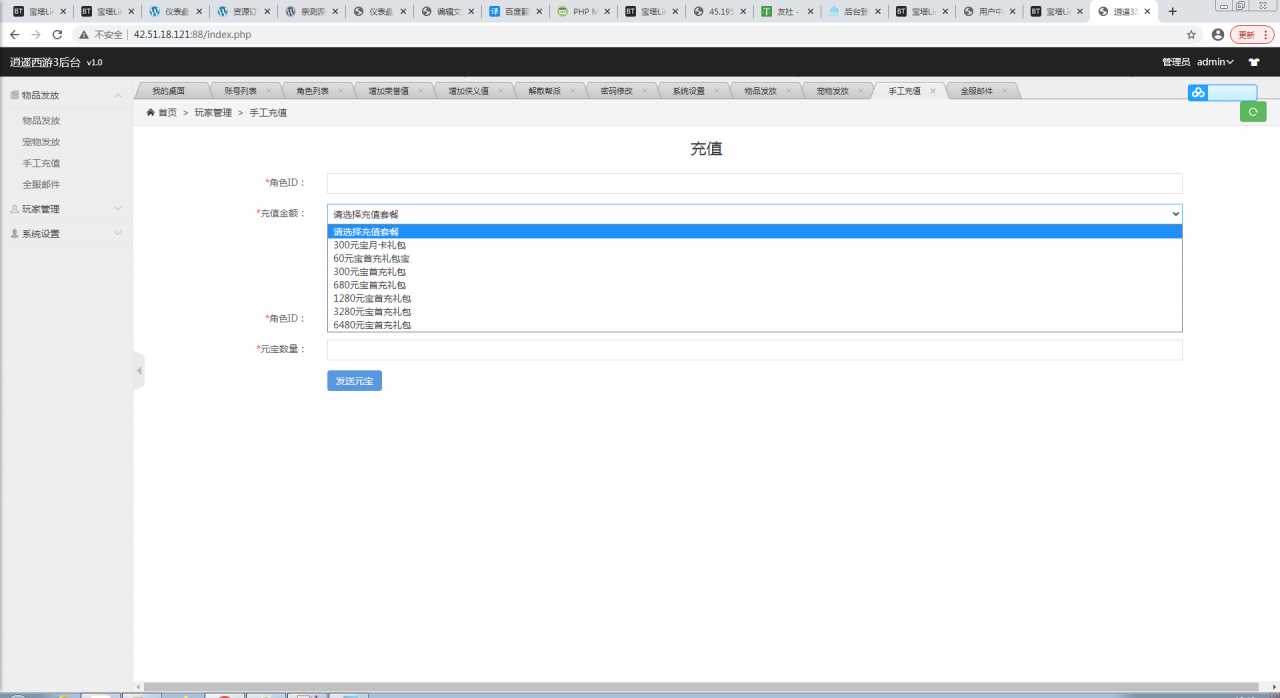Click the green refresh icon button

pos(1252,112)
